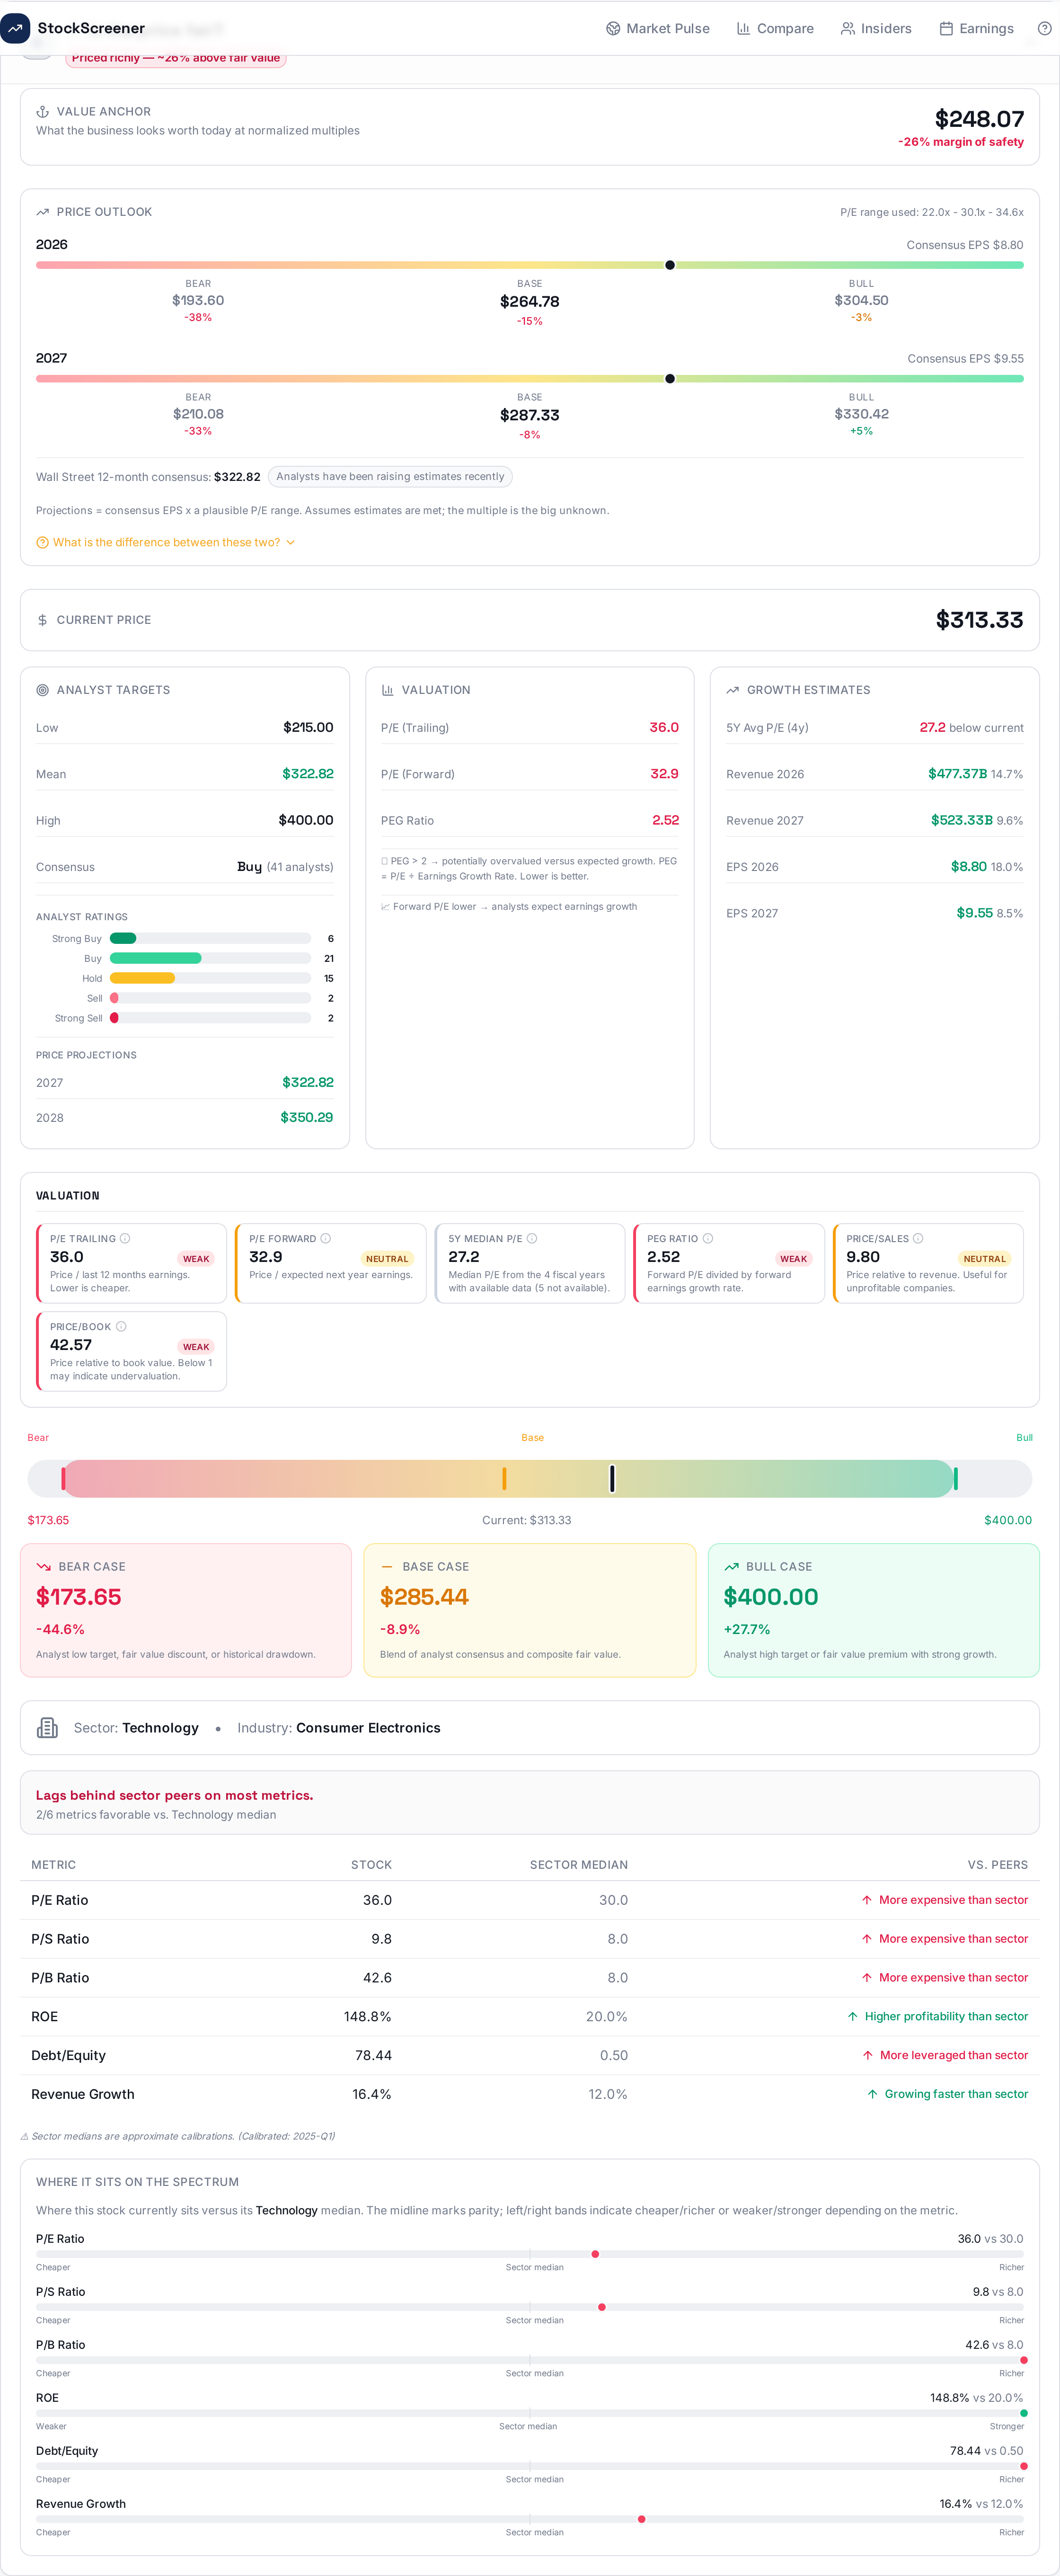This screenshot has width=1060, height=2576.
Task: Click the High analyst target $400.00
Action: [306, 820]
